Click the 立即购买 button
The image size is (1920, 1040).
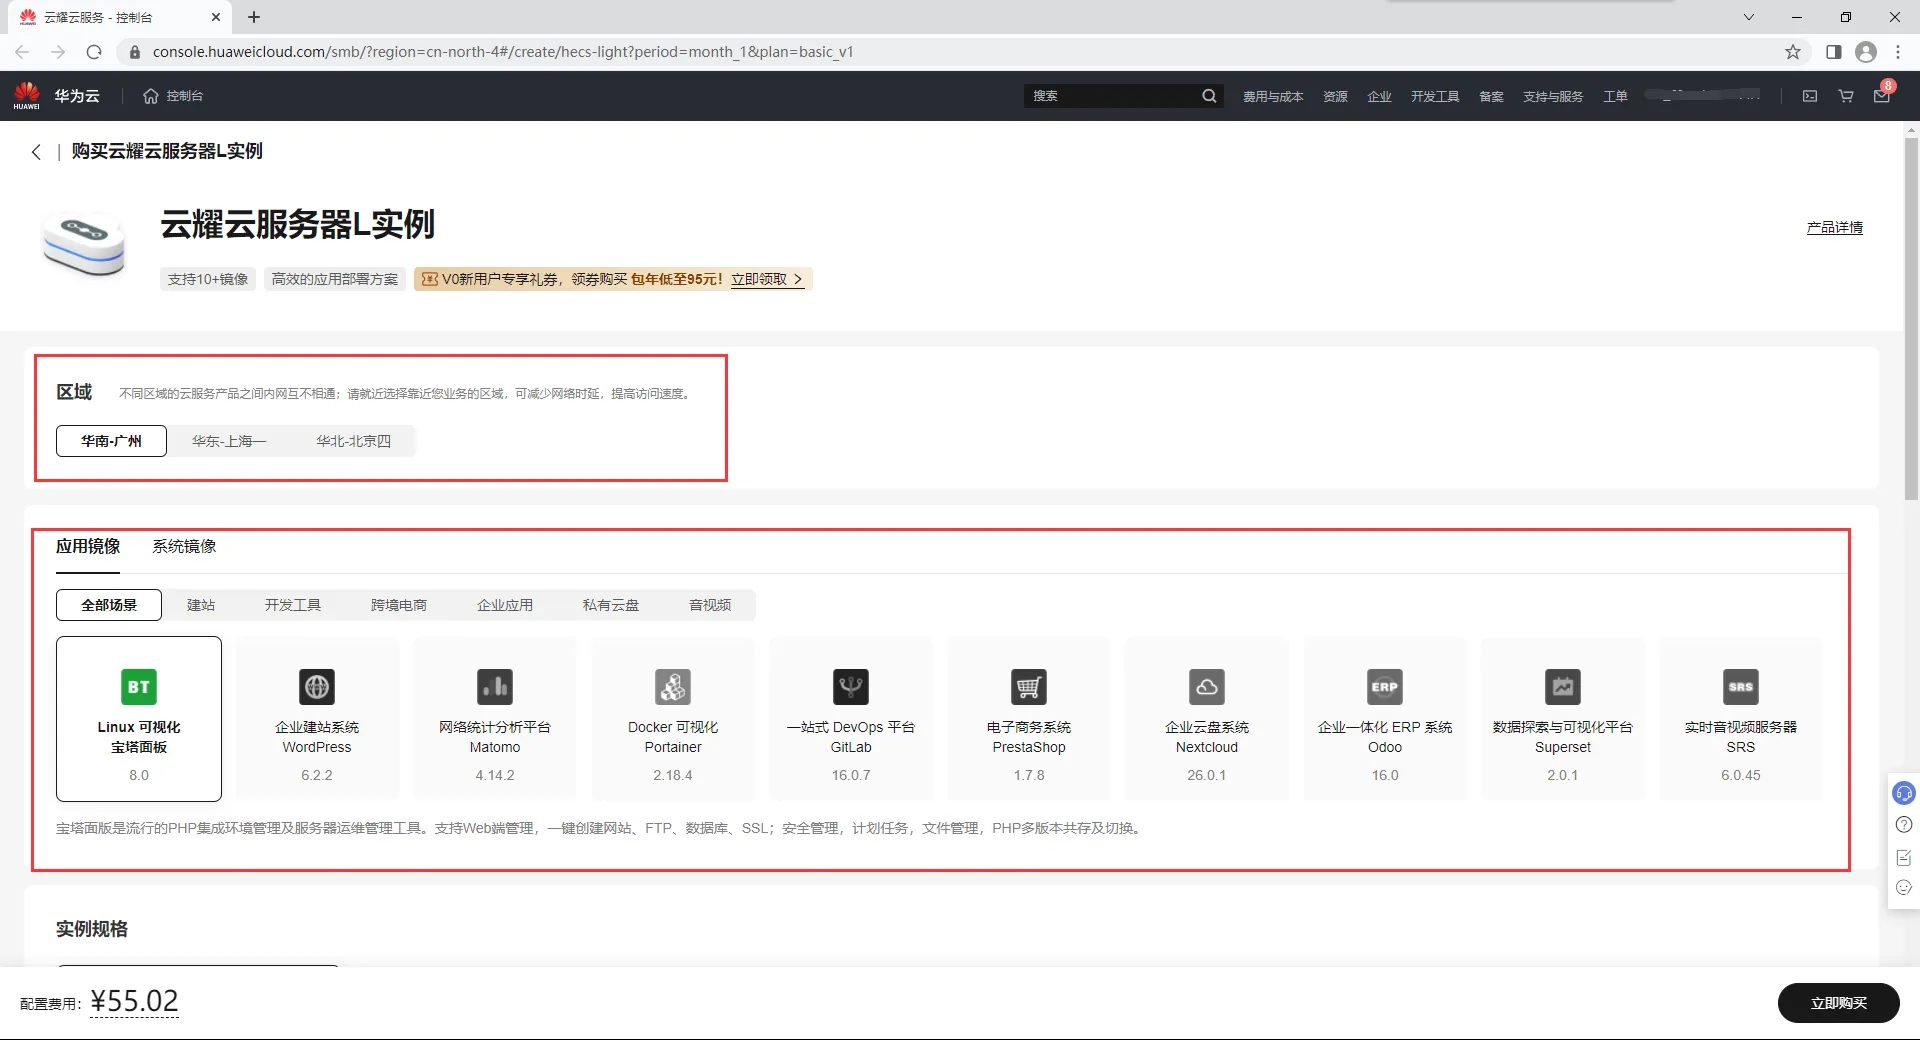pos(1838,1003)
